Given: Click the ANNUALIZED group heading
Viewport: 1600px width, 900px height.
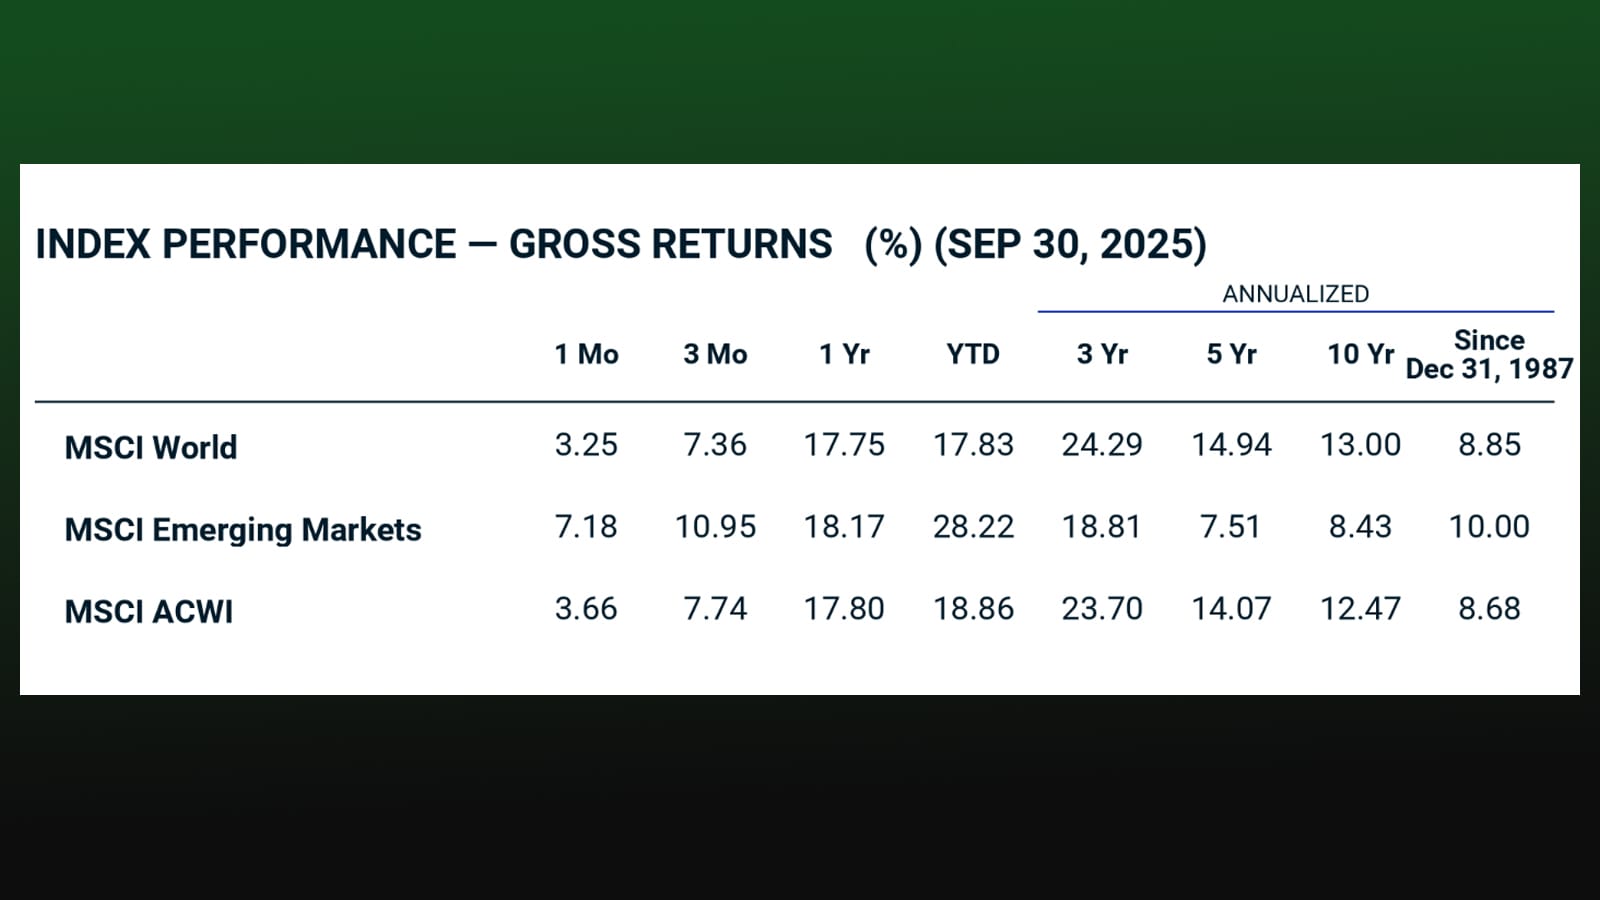Looking at the screenshot, I should tap(1295, 294).
